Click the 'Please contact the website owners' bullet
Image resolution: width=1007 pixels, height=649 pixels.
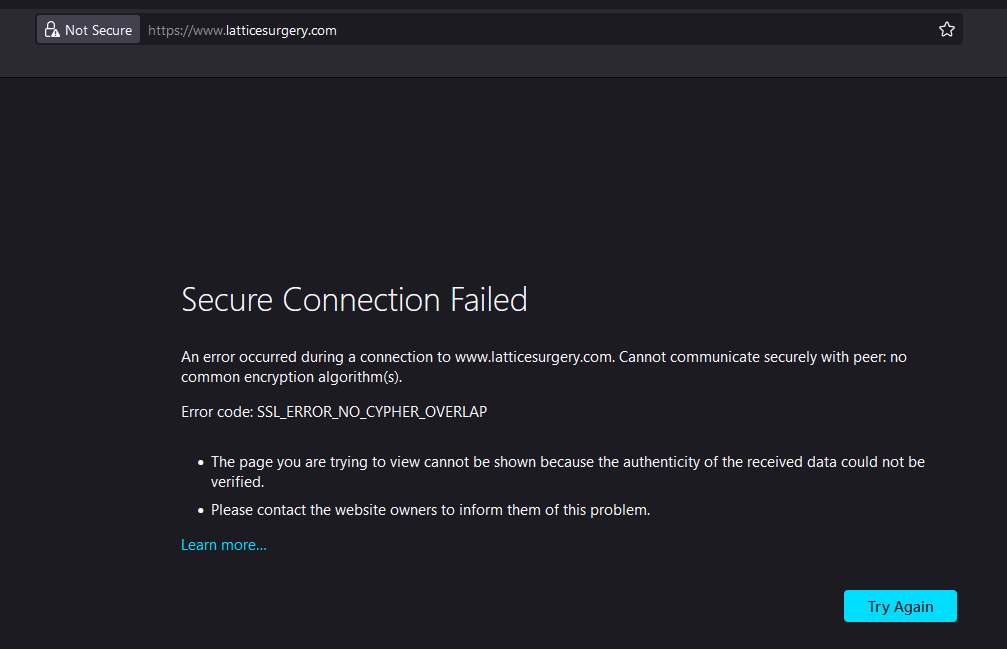430,510
